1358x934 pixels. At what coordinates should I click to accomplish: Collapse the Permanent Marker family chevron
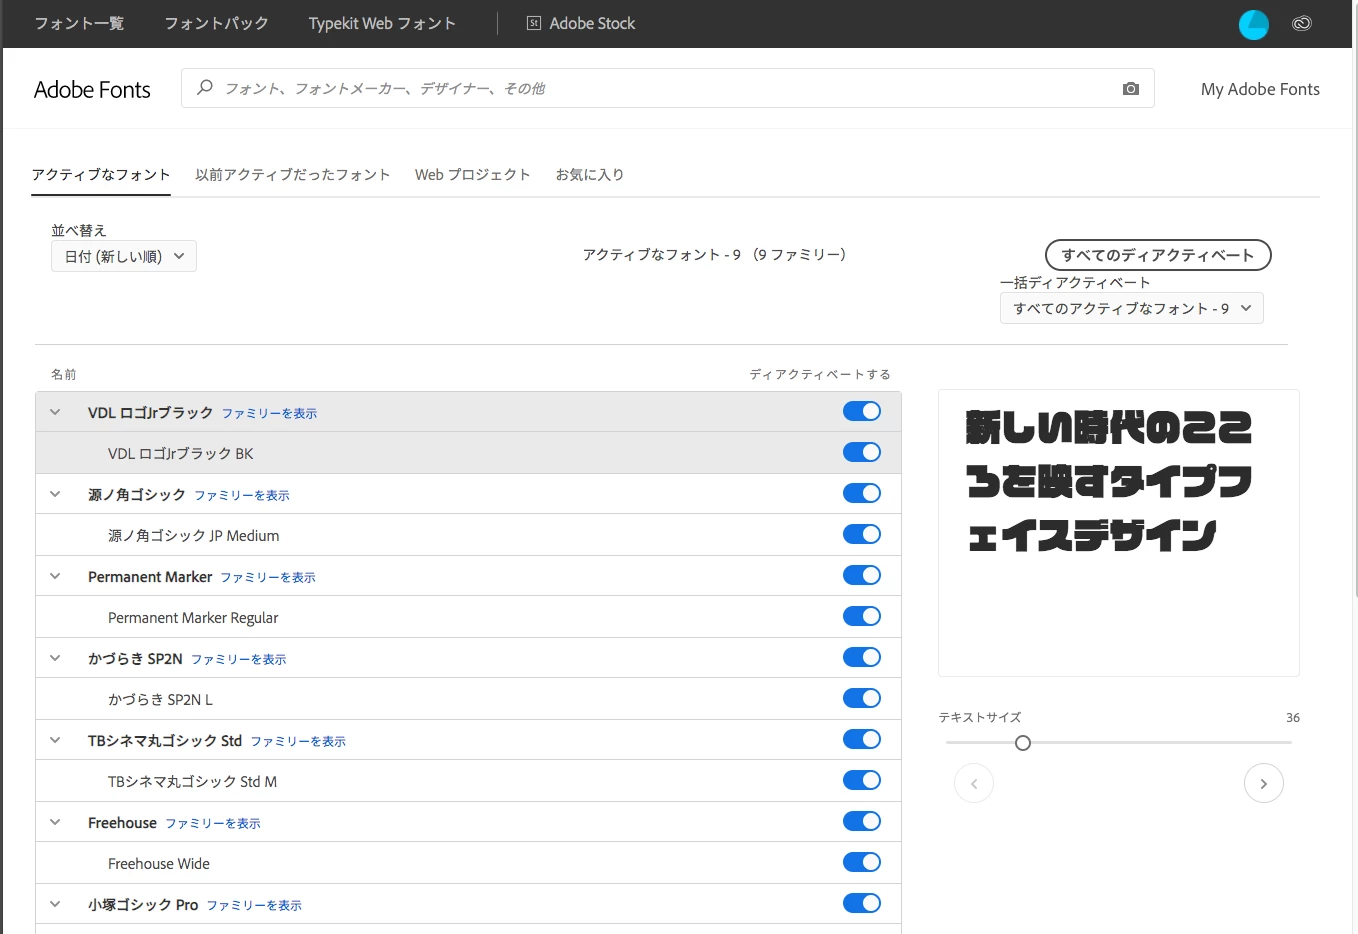[55, 576]
